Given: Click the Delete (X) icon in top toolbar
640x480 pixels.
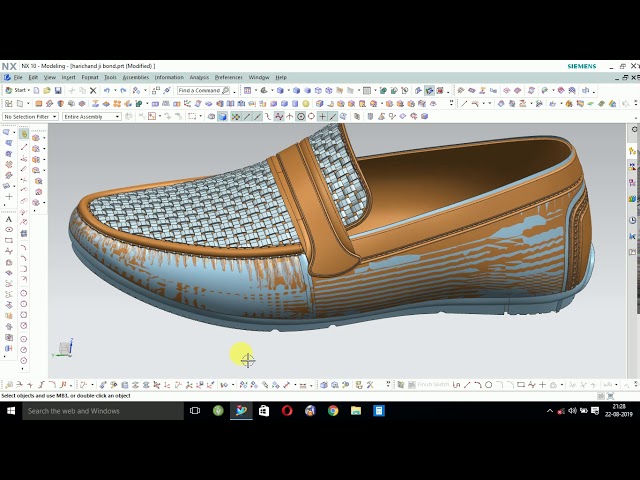Looking at the screenshot, I should [93, 91].
